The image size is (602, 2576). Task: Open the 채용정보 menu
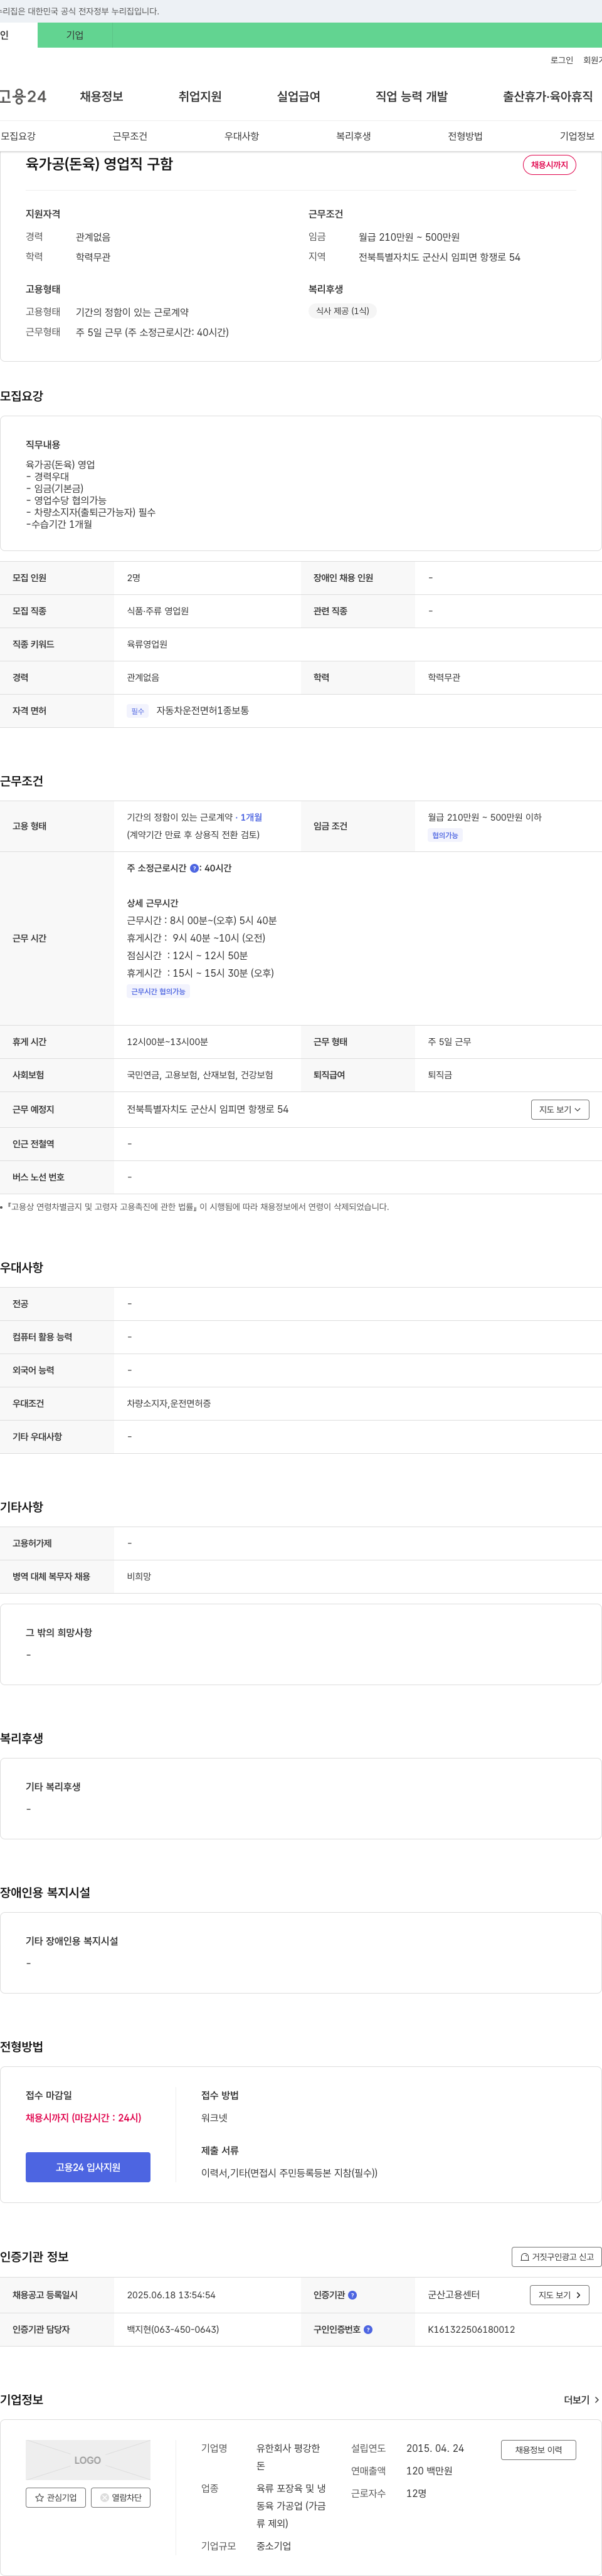click(101, 96)
